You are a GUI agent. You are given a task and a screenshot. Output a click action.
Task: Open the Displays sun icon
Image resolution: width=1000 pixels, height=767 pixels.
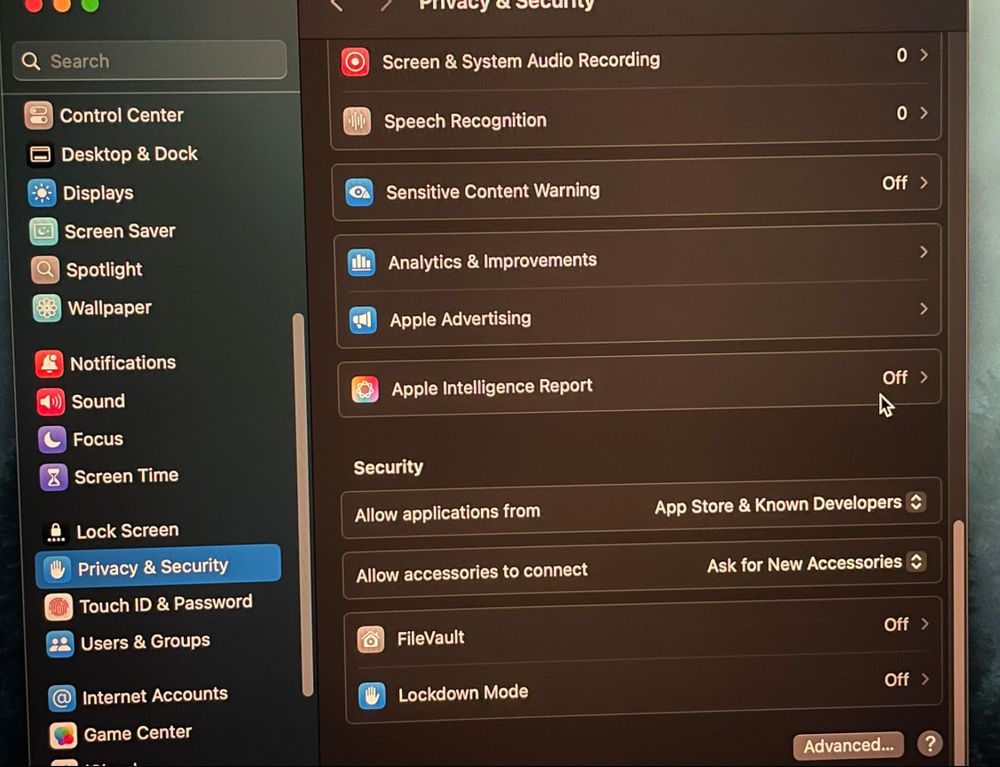(x=42, y=193)
